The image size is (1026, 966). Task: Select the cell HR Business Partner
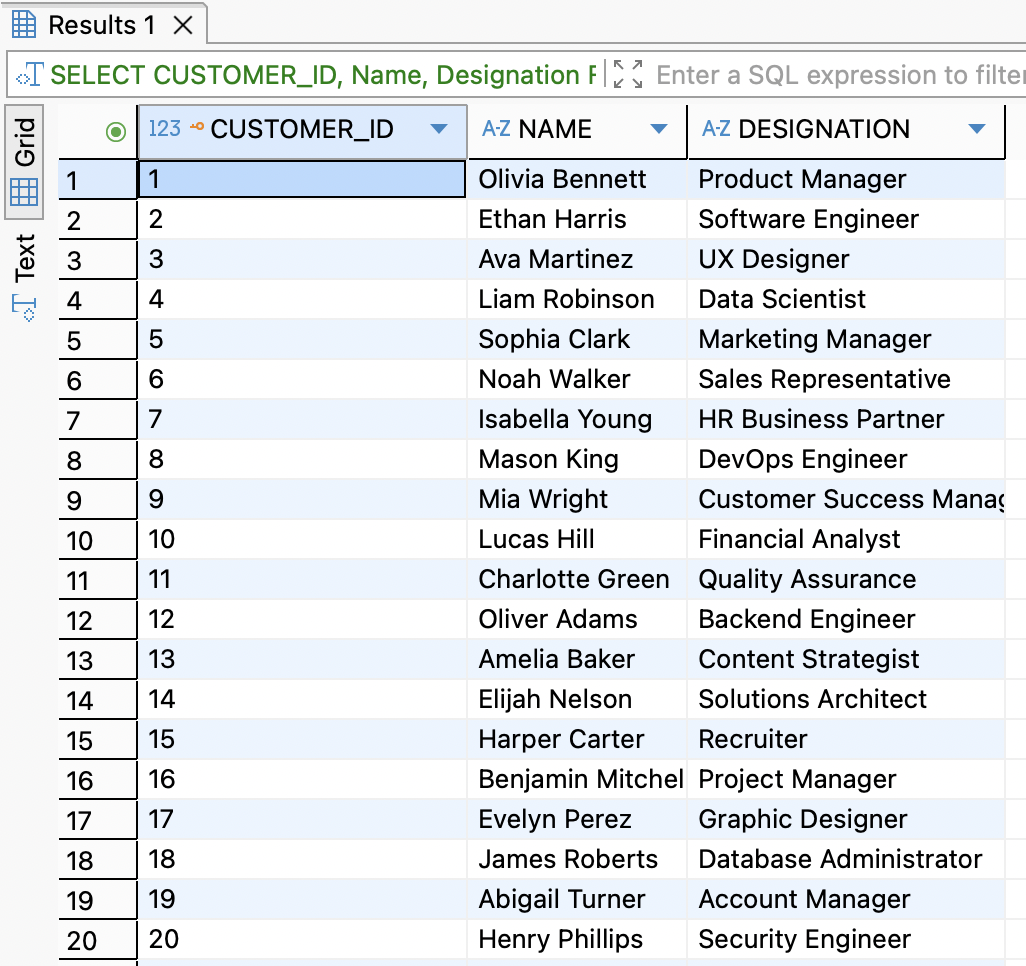click(846, 419)
